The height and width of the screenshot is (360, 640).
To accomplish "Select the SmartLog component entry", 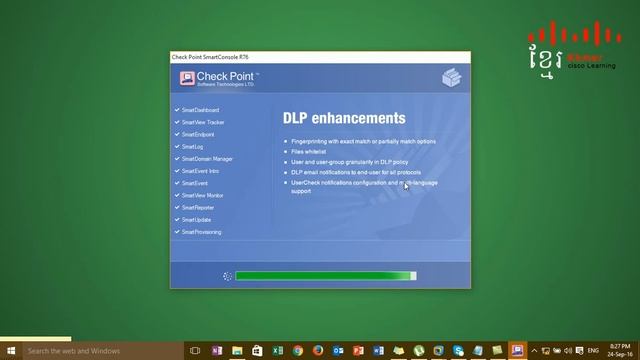I will point(192,147).
